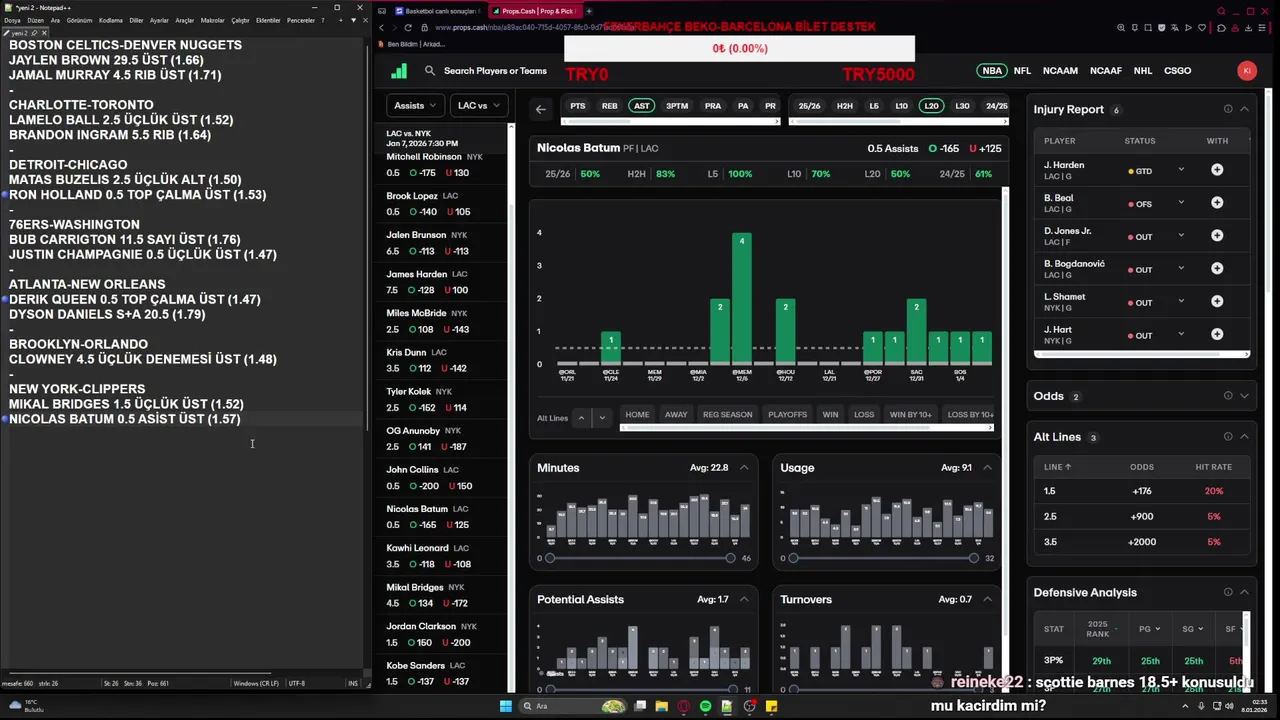Open the user avatar in Props.Cash header

pos(1246,71)
